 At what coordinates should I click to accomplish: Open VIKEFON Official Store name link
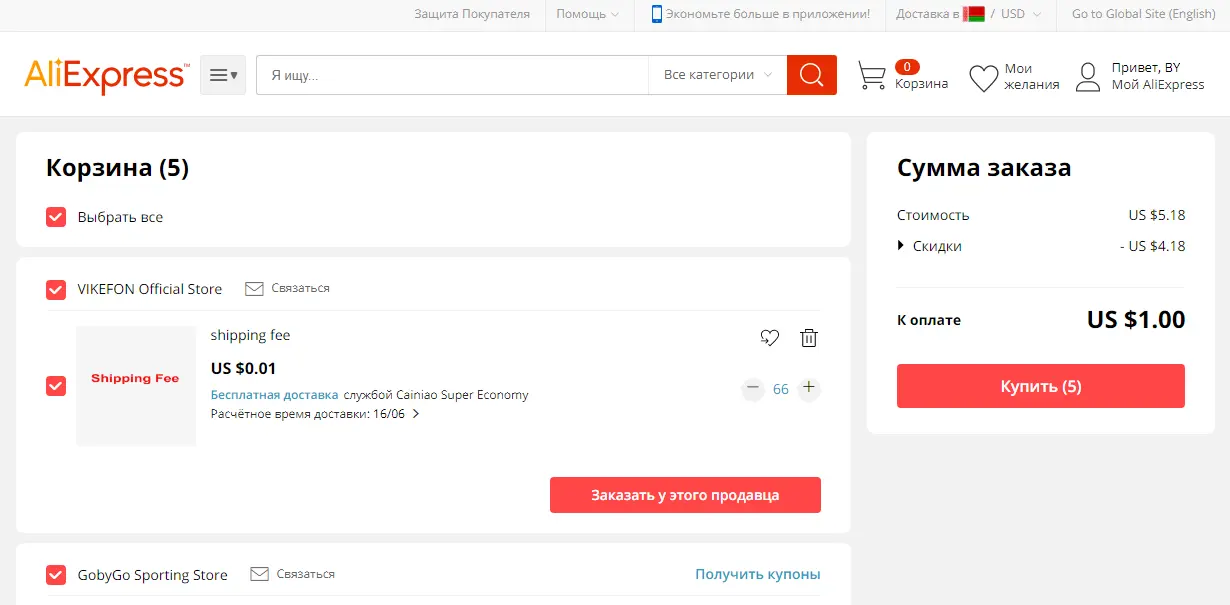click(150, 289)
